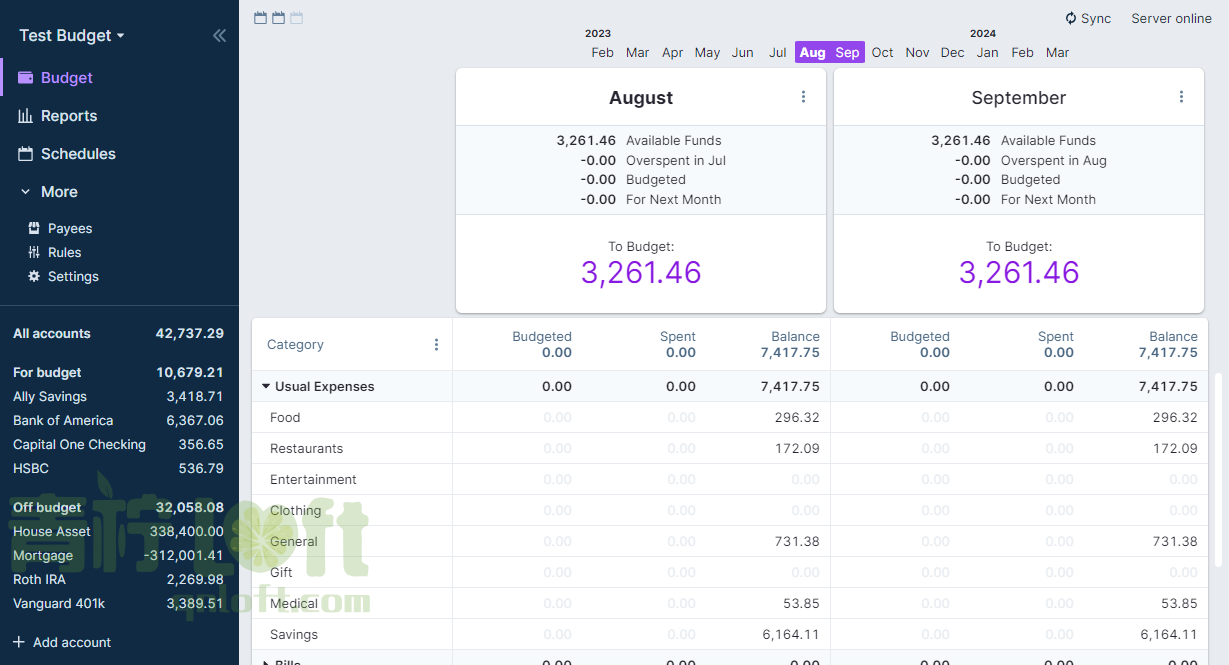Open the September month options menu
Viewport: 1229px width, 665px height.
click(1181, 97)
